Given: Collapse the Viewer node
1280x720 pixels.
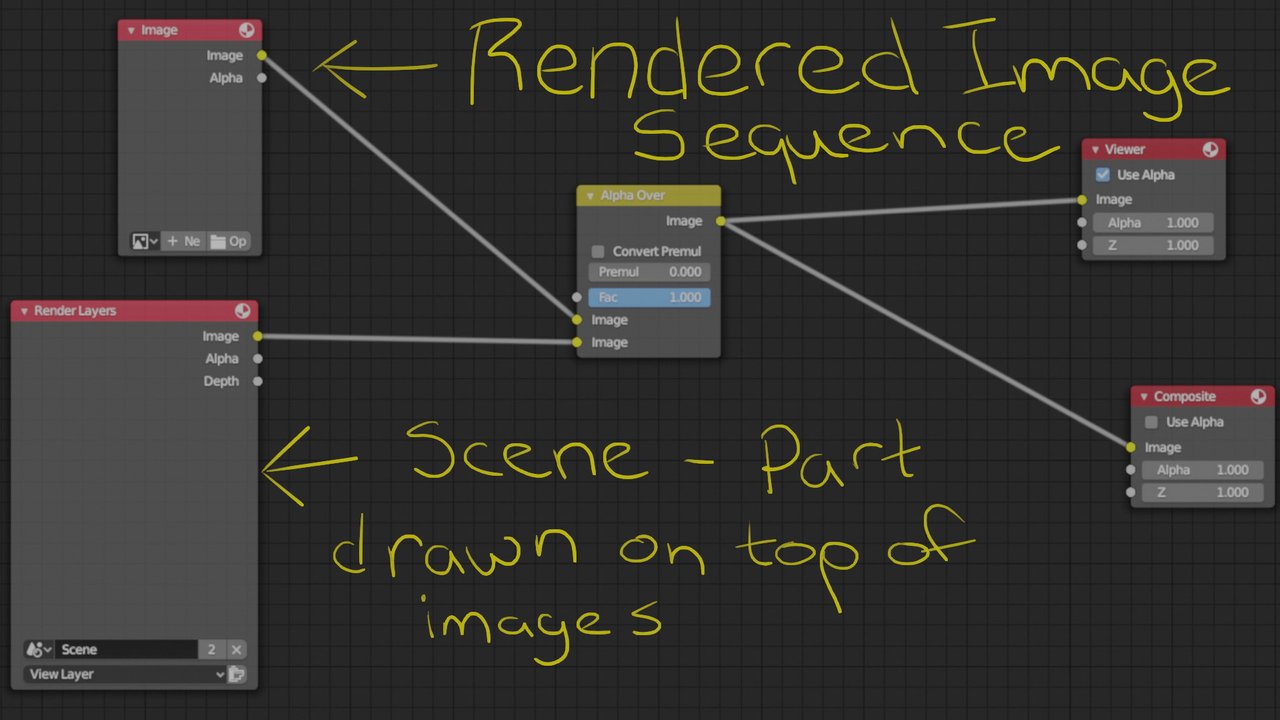Looking at the screenshot, I should coord(1095,150).
